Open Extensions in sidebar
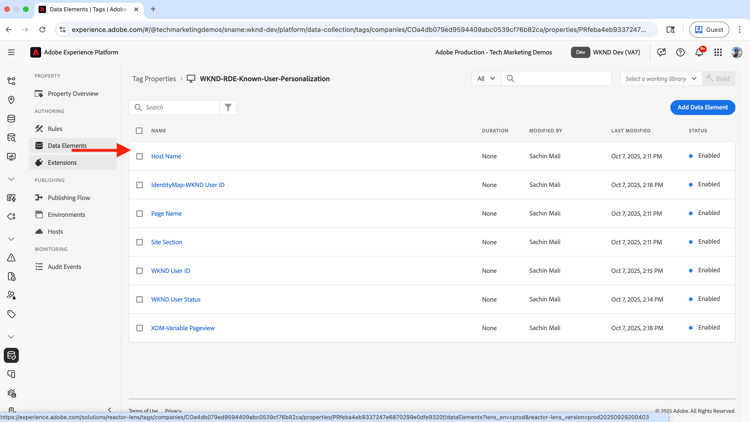Viewport: 750px width, 422px height. coord(73,163)
